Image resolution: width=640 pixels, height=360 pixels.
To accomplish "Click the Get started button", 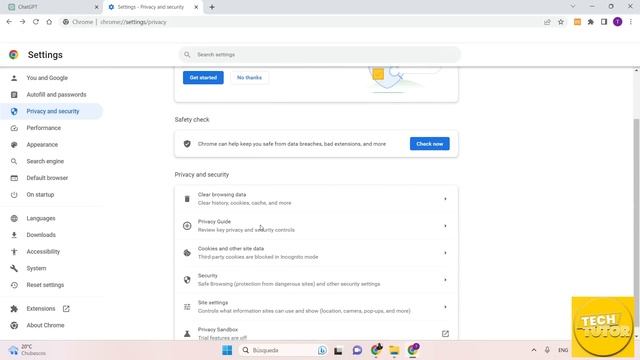I will [203, 78].
